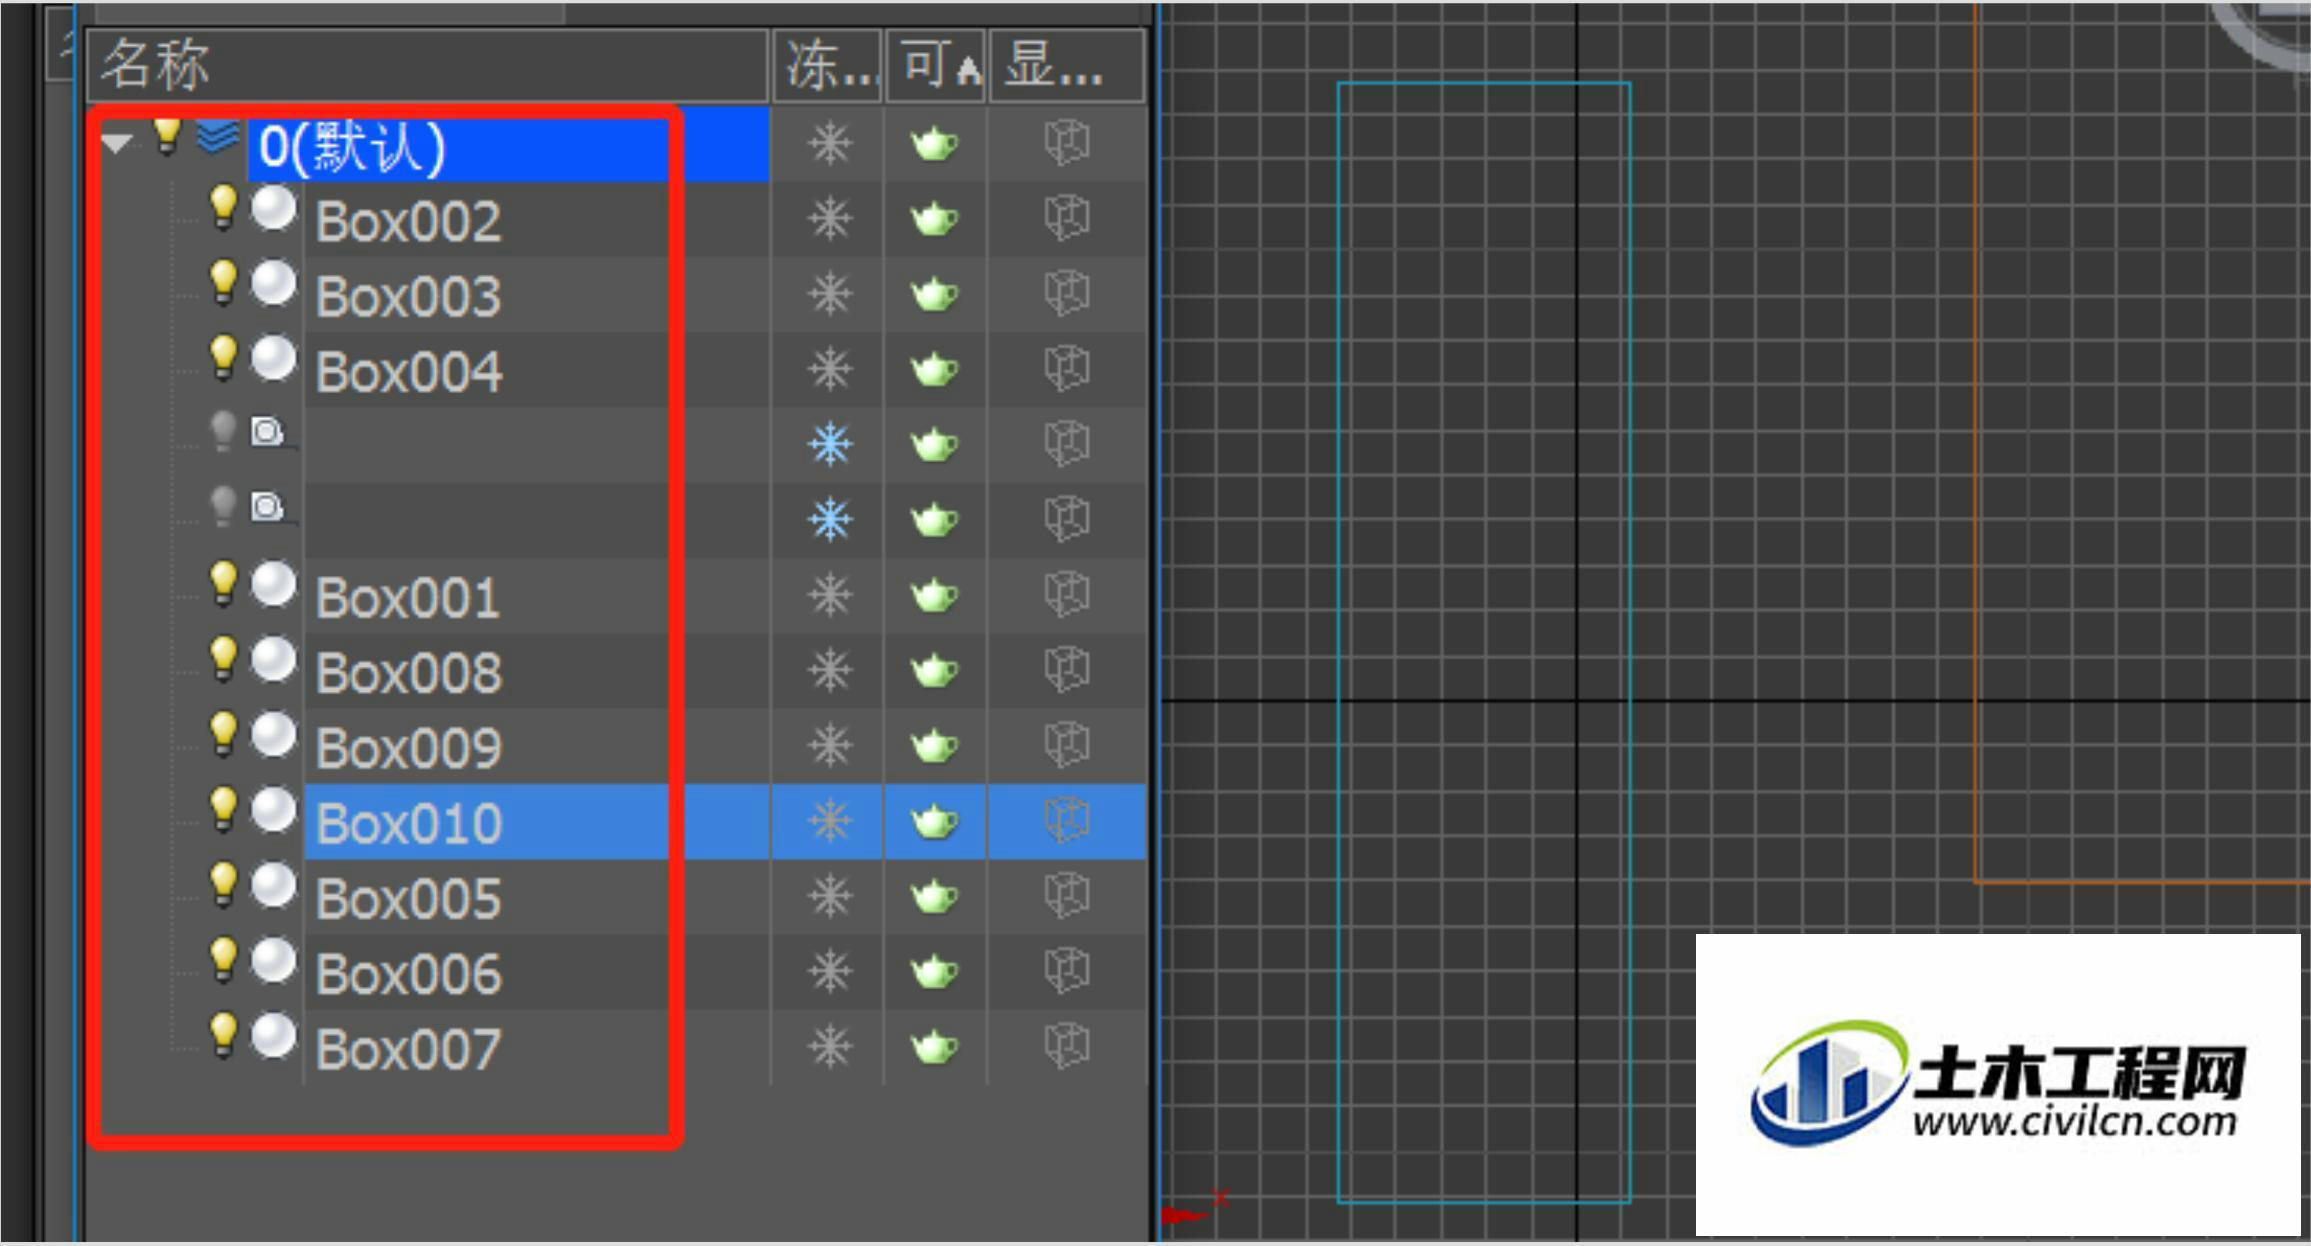The width and height of the screenshot is (2311, 1246).
Task: Click the layer stack icon beside 0(默认)
Action: (218, 137)
